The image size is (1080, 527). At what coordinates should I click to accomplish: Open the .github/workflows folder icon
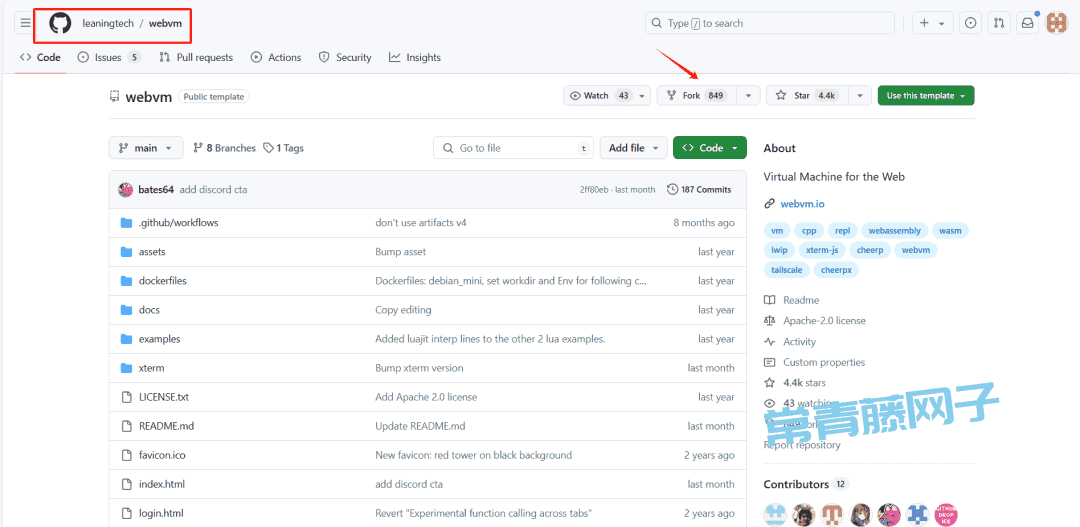[126, 223]
